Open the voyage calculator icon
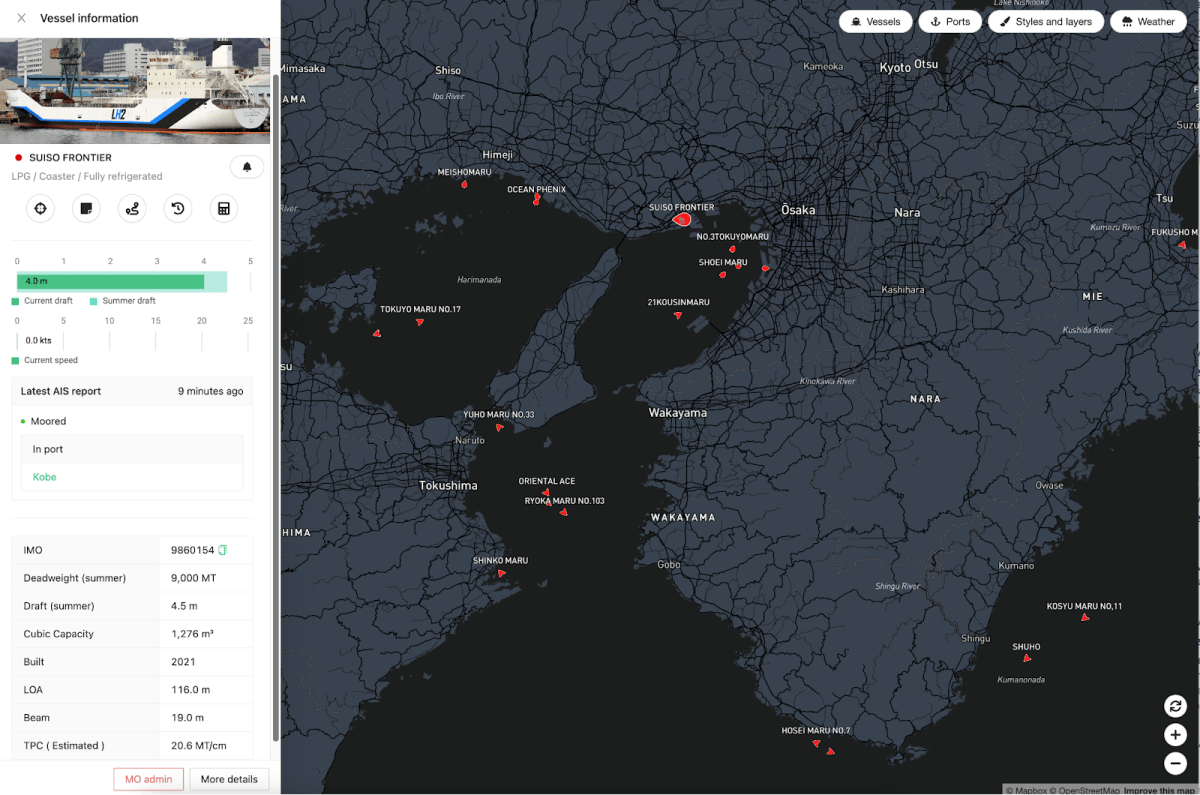 pos(224,209)
